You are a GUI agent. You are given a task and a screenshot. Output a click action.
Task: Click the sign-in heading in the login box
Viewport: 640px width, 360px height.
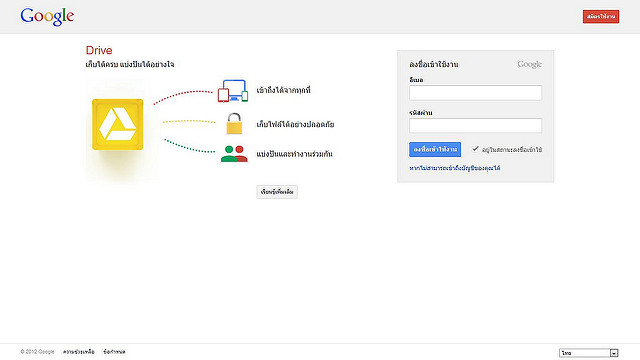[x=433, y=64]
